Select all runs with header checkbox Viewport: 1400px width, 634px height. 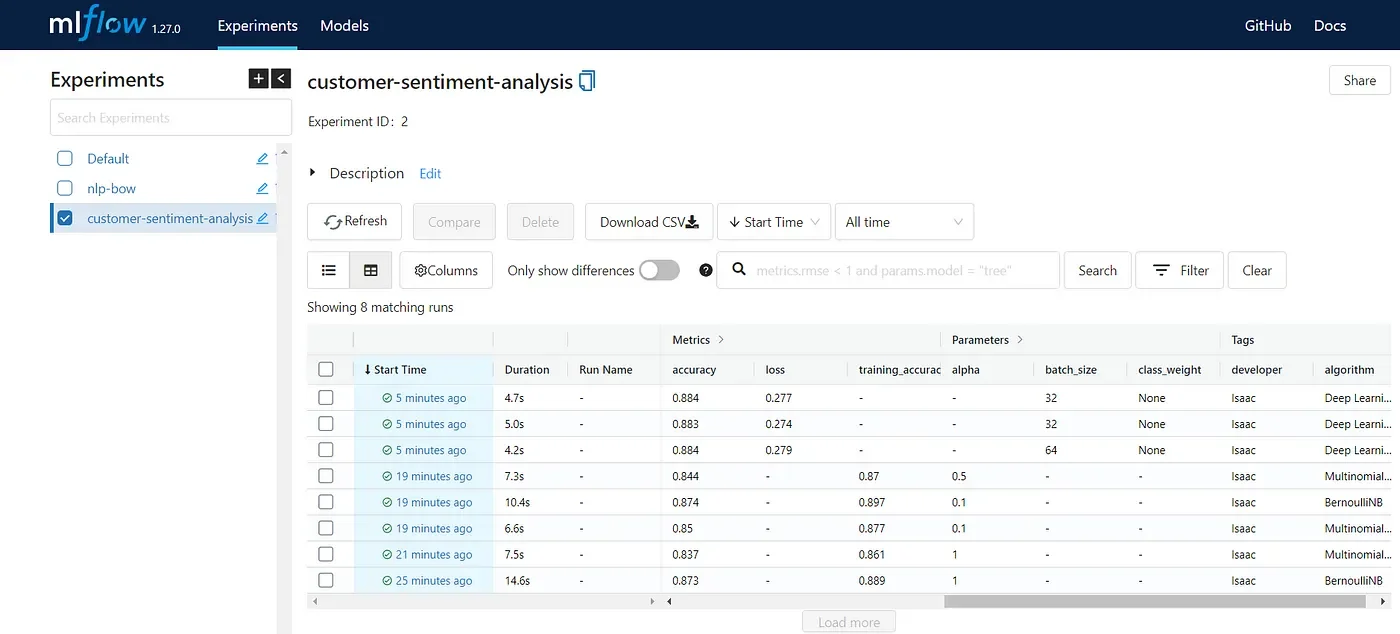click(x=325, y=369)
